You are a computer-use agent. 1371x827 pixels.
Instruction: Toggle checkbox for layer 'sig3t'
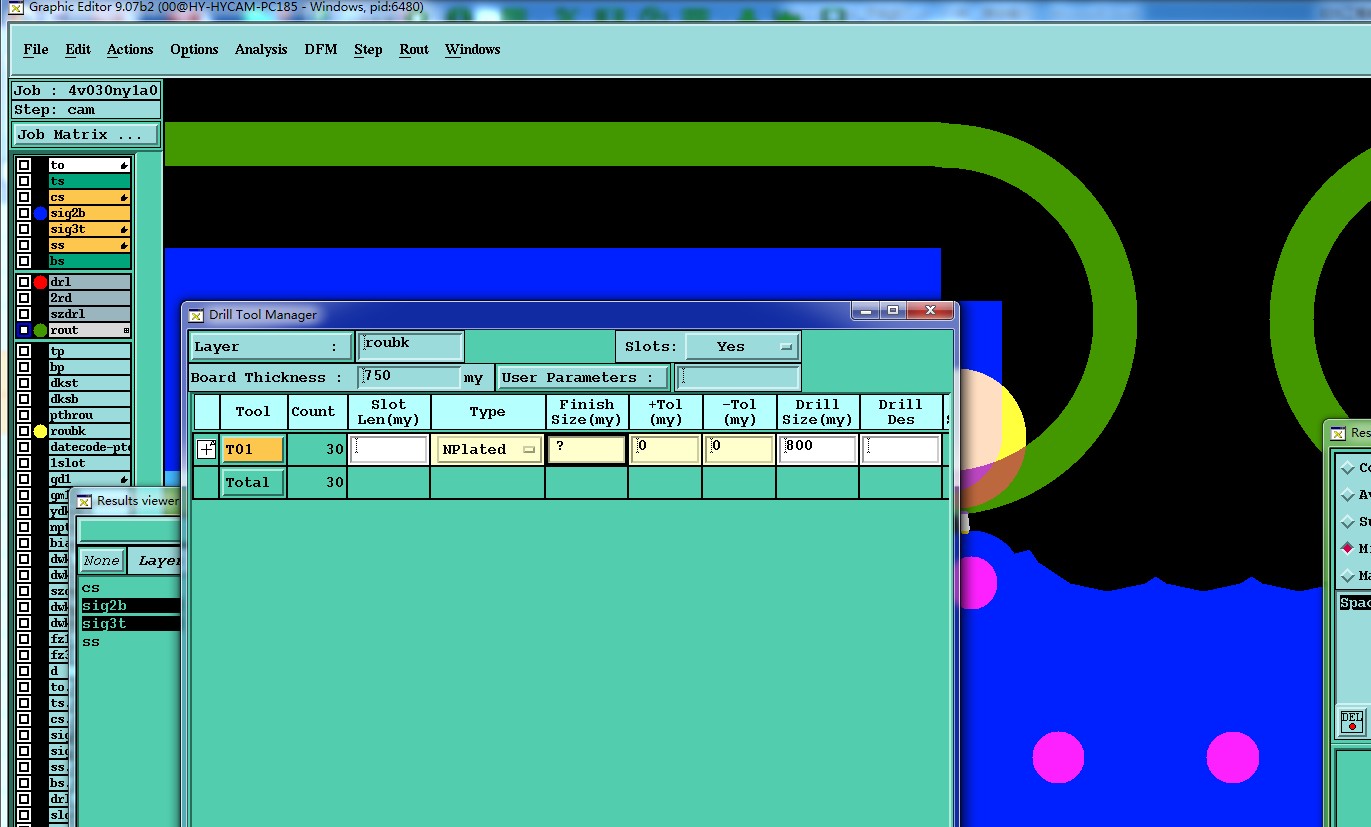(24, 229)
